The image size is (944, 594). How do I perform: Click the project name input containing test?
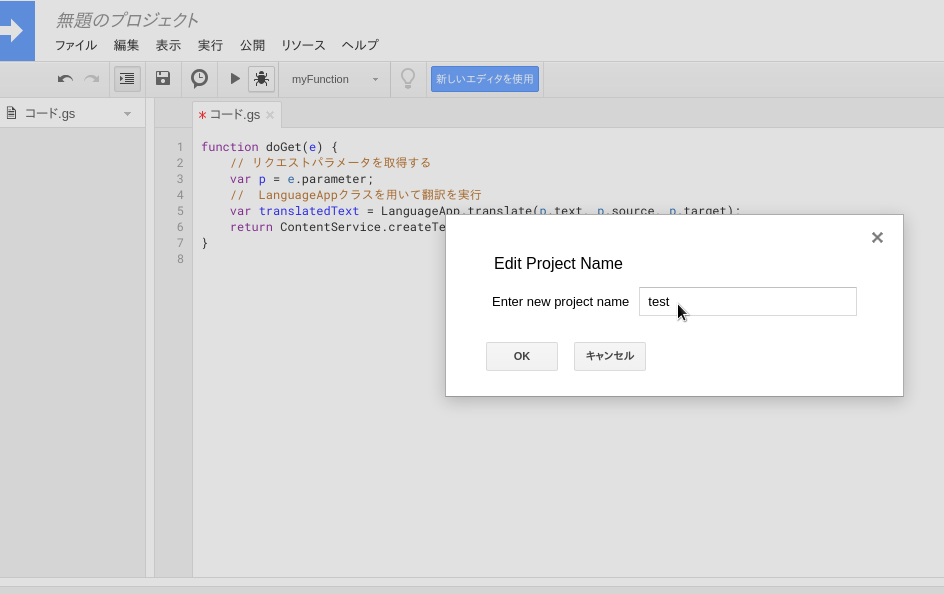coord(747,301)
